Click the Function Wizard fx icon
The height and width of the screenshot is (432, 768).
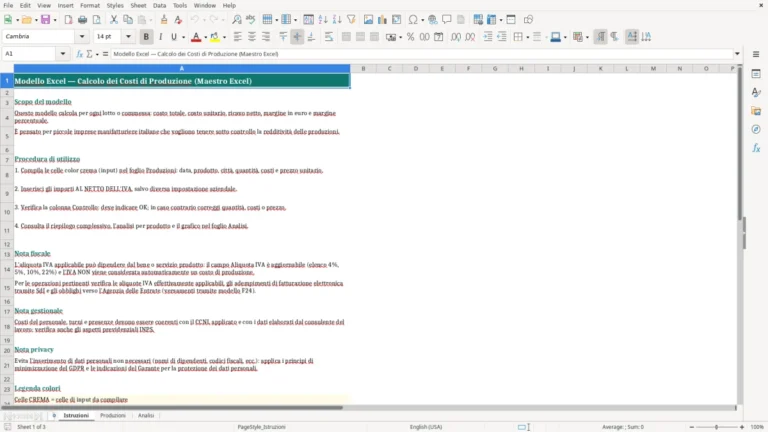tap(79, 54)
